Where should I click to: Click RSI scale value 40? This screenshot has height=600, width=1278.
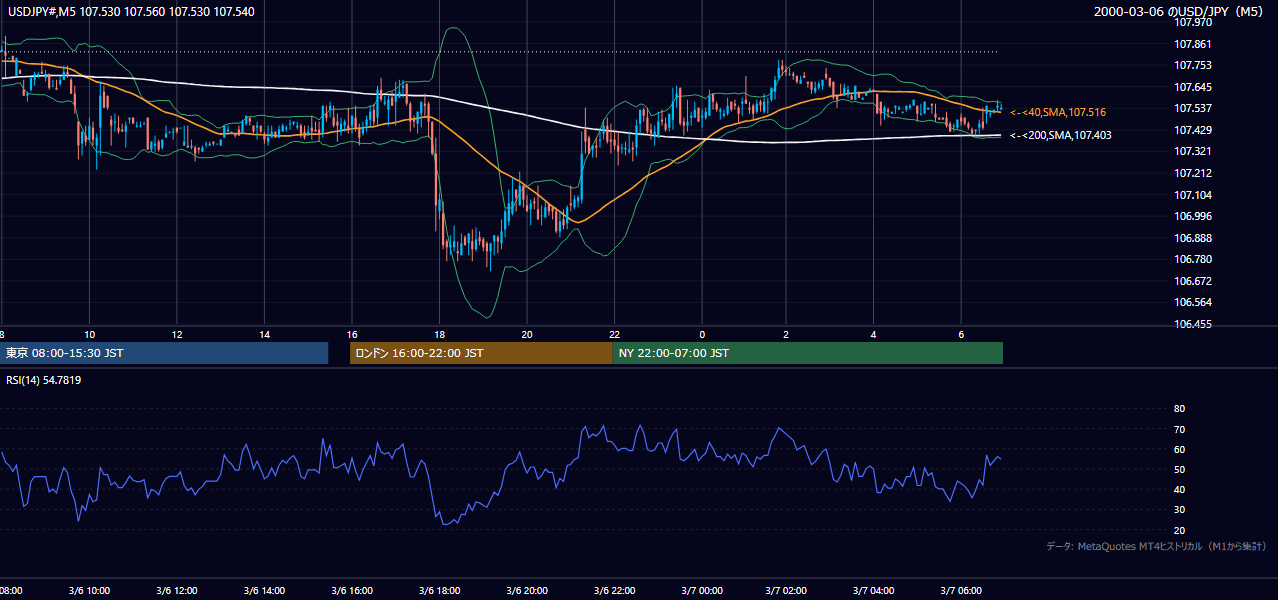pos(1179,490)
